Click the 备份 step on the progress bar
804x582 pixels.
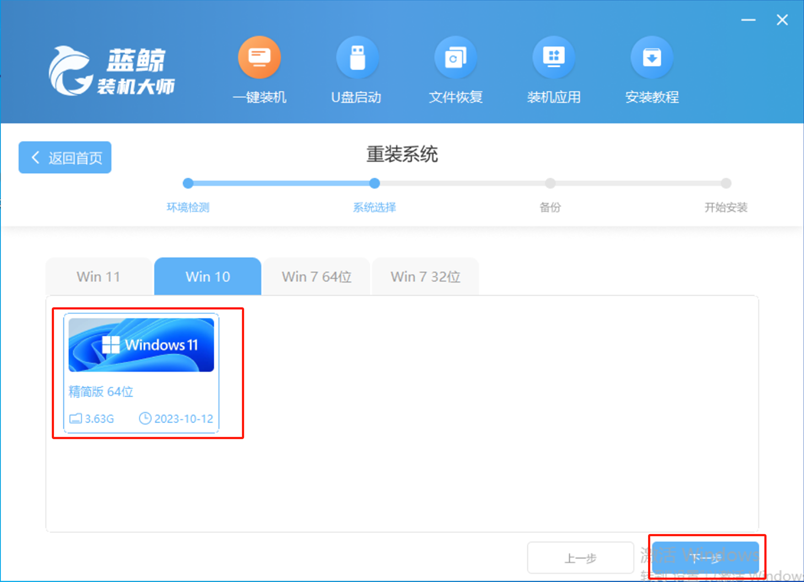point(550,184)
